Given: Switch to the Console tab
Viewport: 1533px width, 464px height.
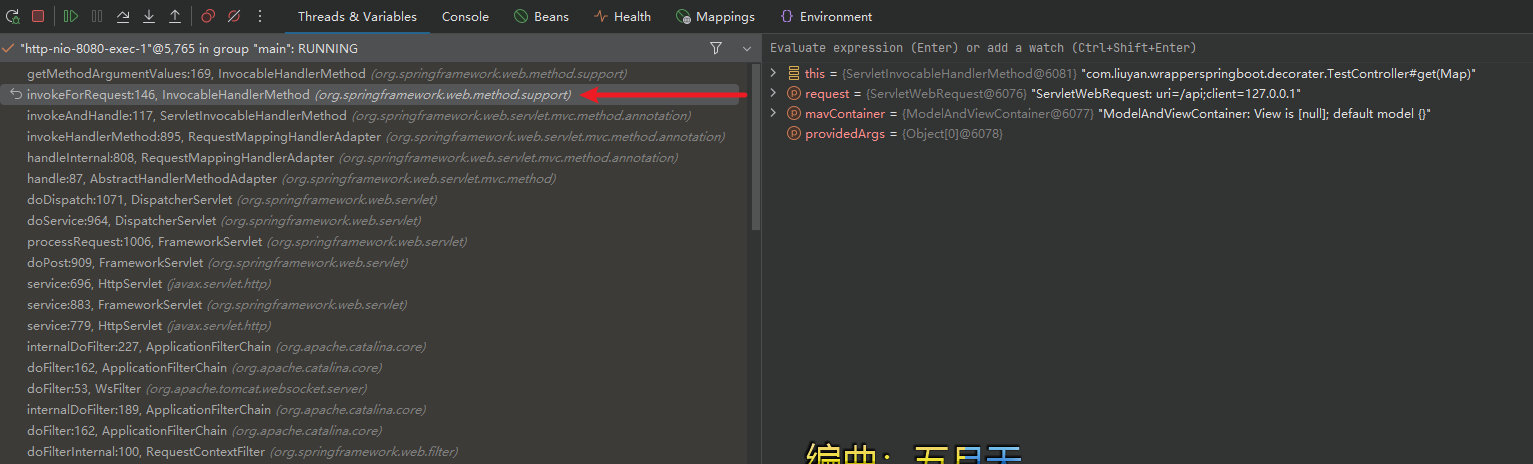Looking at the screenshot, I should tap(465, 16).
